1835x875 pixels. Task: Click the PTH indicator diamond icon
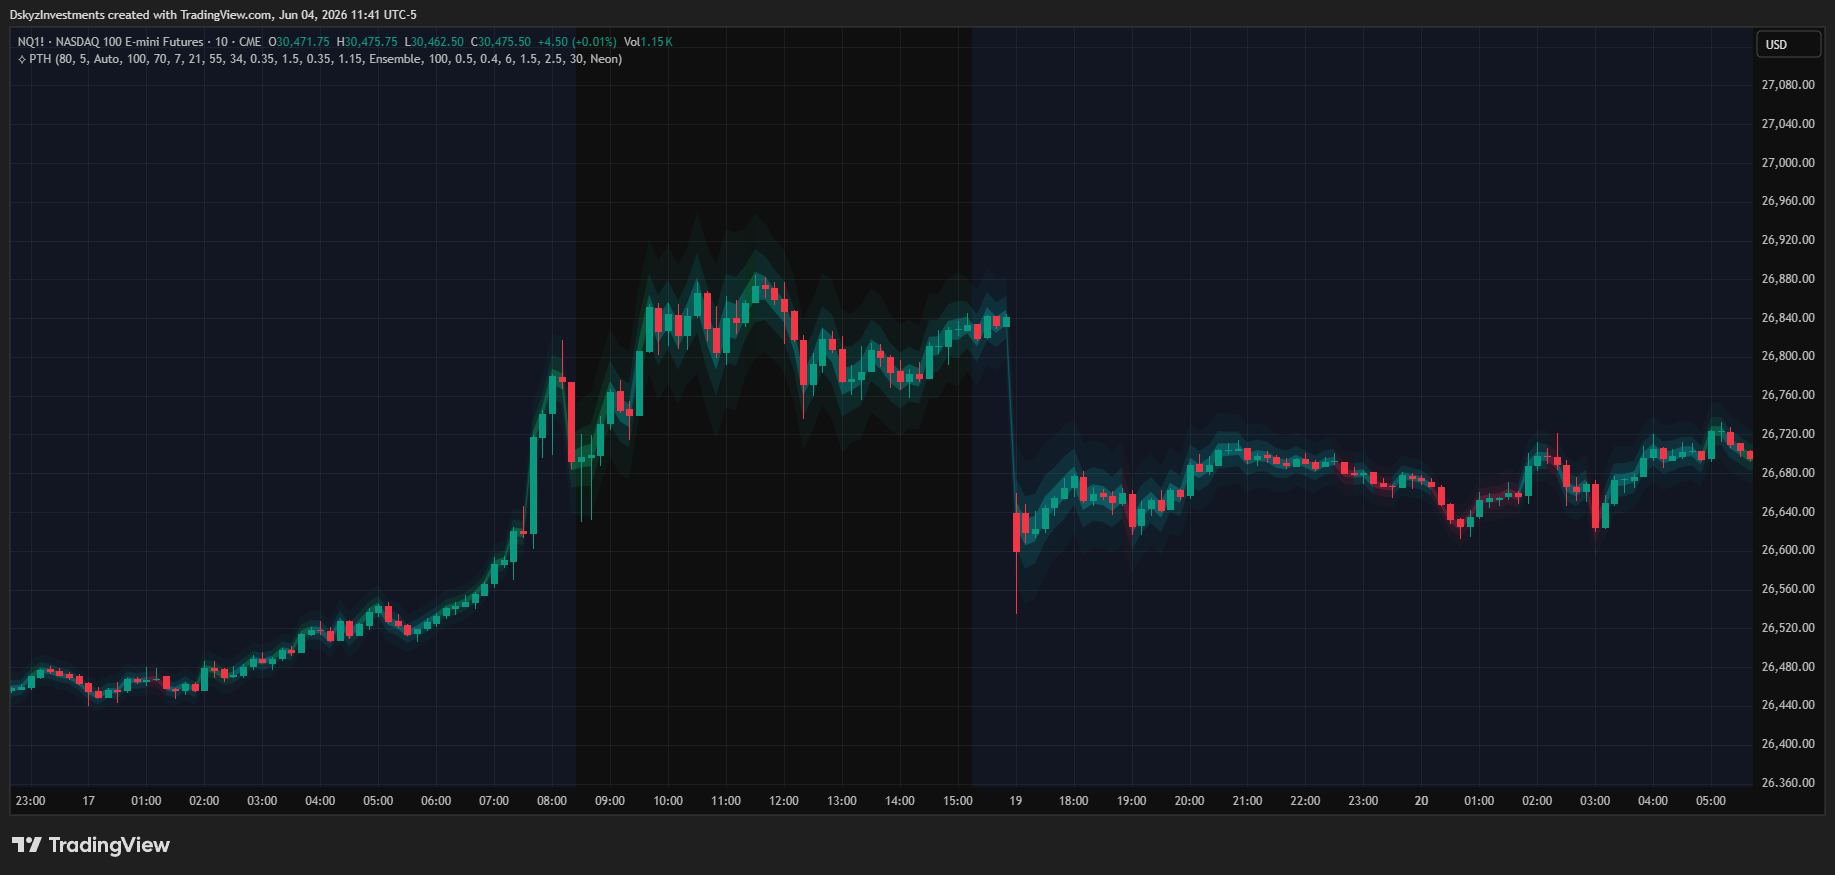coord(22,60)
